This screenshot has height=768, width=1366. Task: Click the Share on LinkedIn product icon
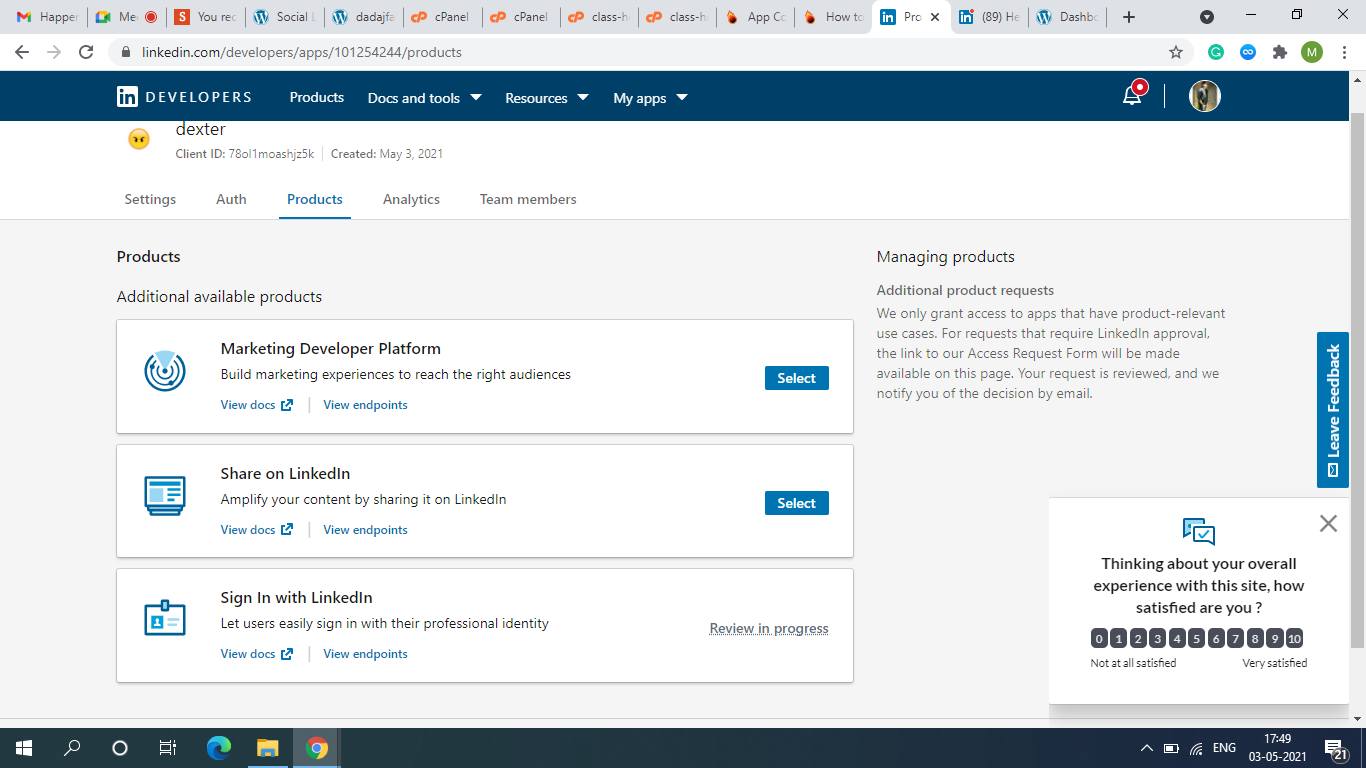165,496
